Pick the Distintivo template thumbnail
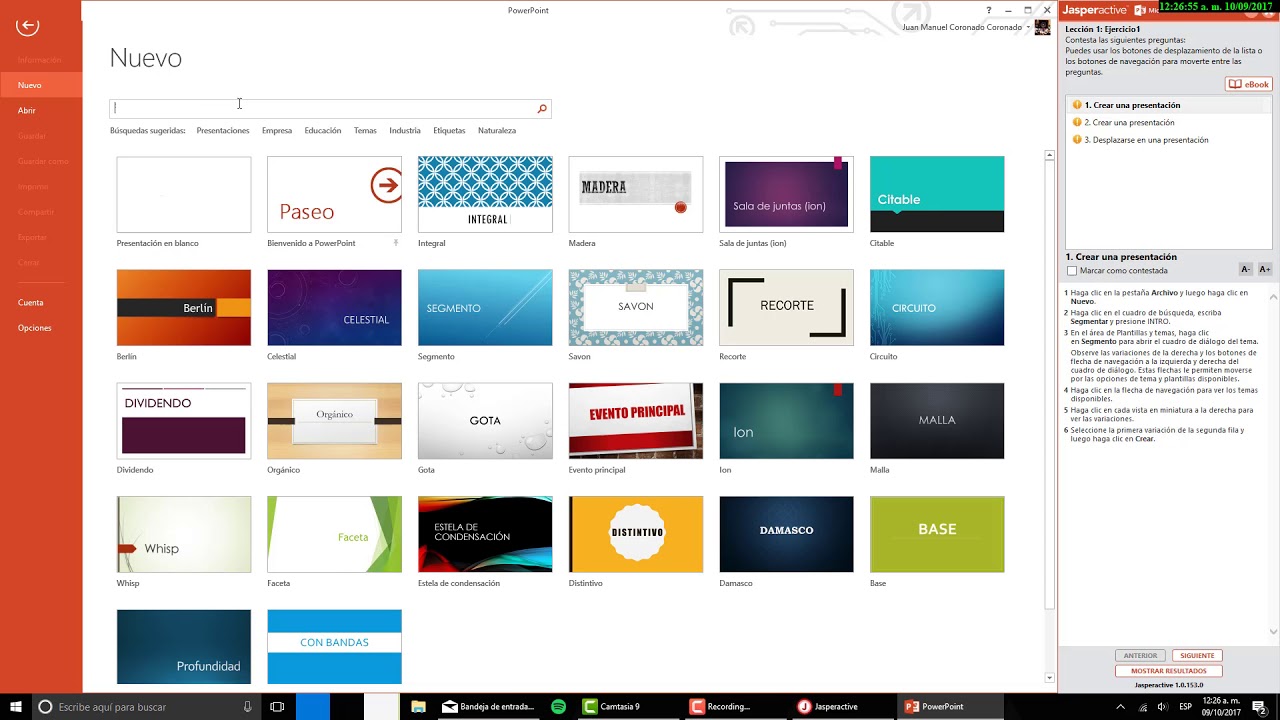This screenshot has height=720, width=1280. pos(636,534)
